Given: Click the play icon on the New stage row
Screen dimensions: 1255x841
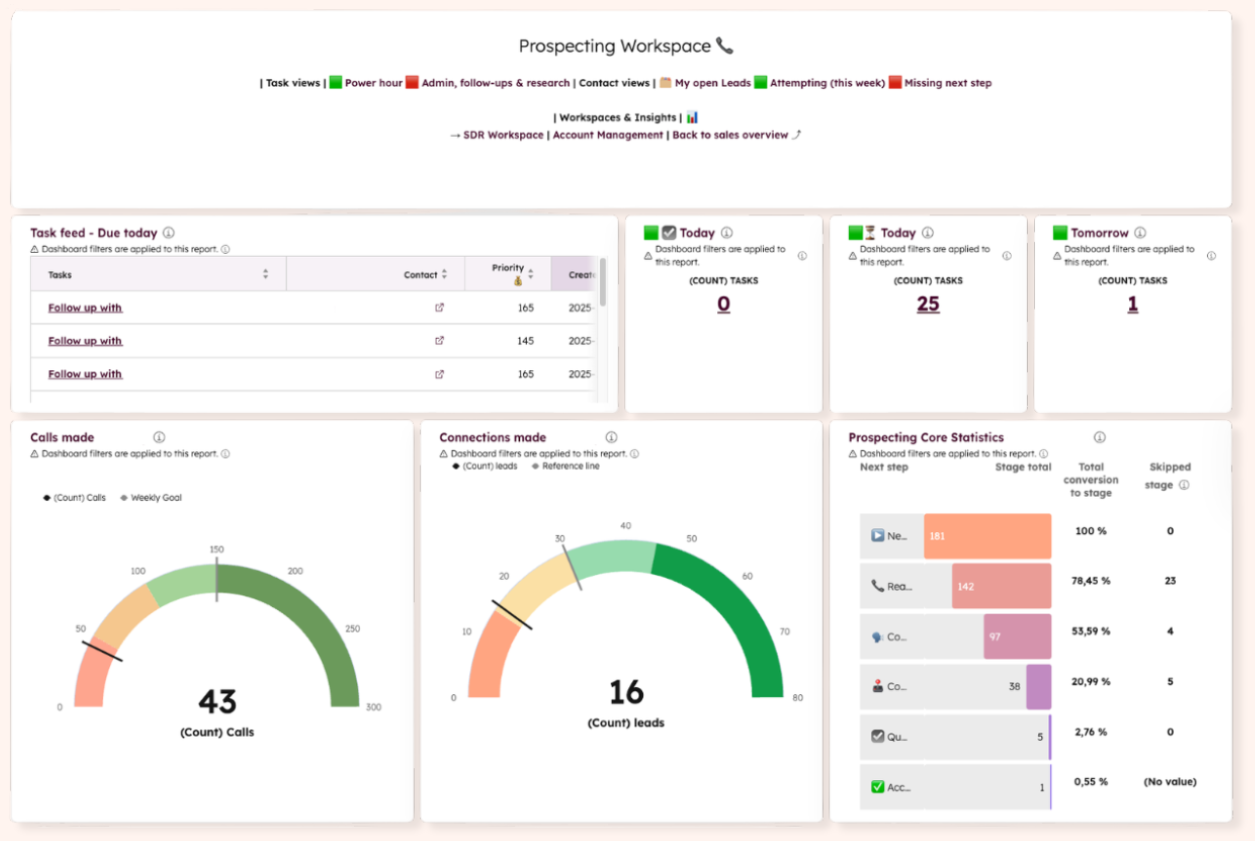Looking at the screenshot, I should (876, 536).
